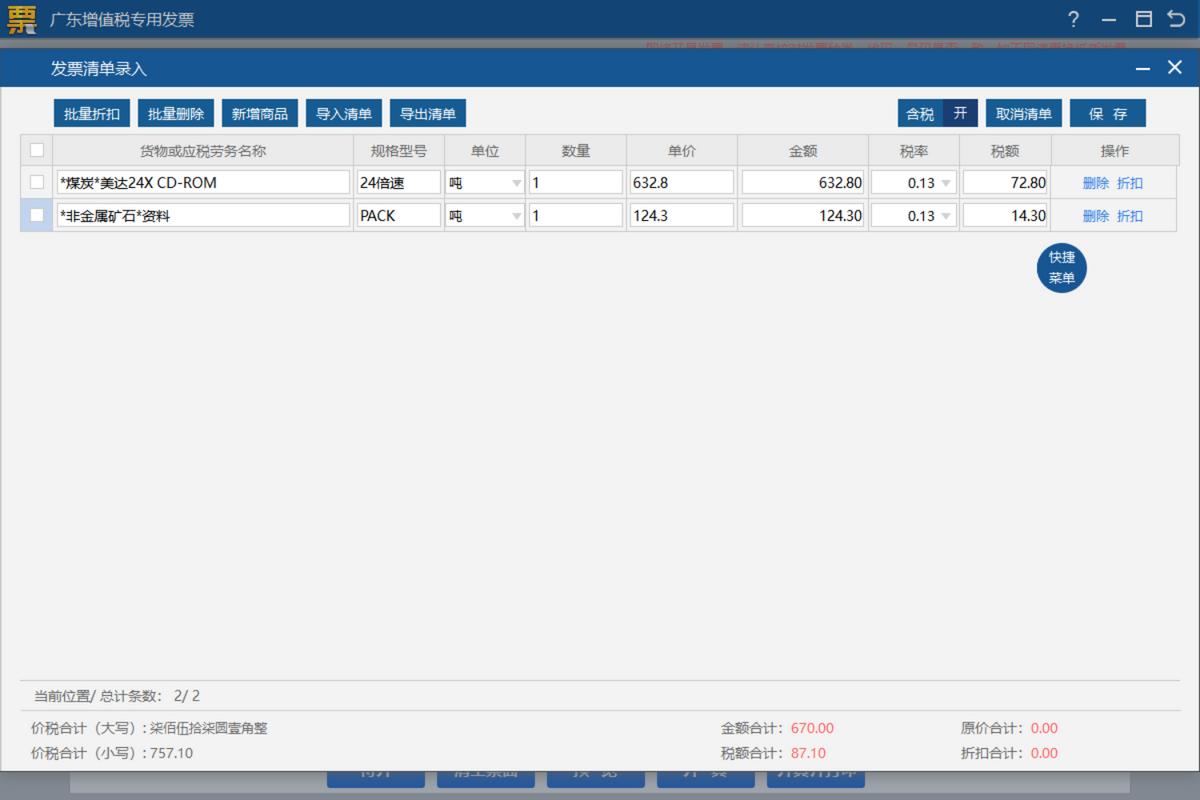Screen dimensions: 1200x800
Task: Check the row checkbox for 煤炭 item
Action: 35,181
